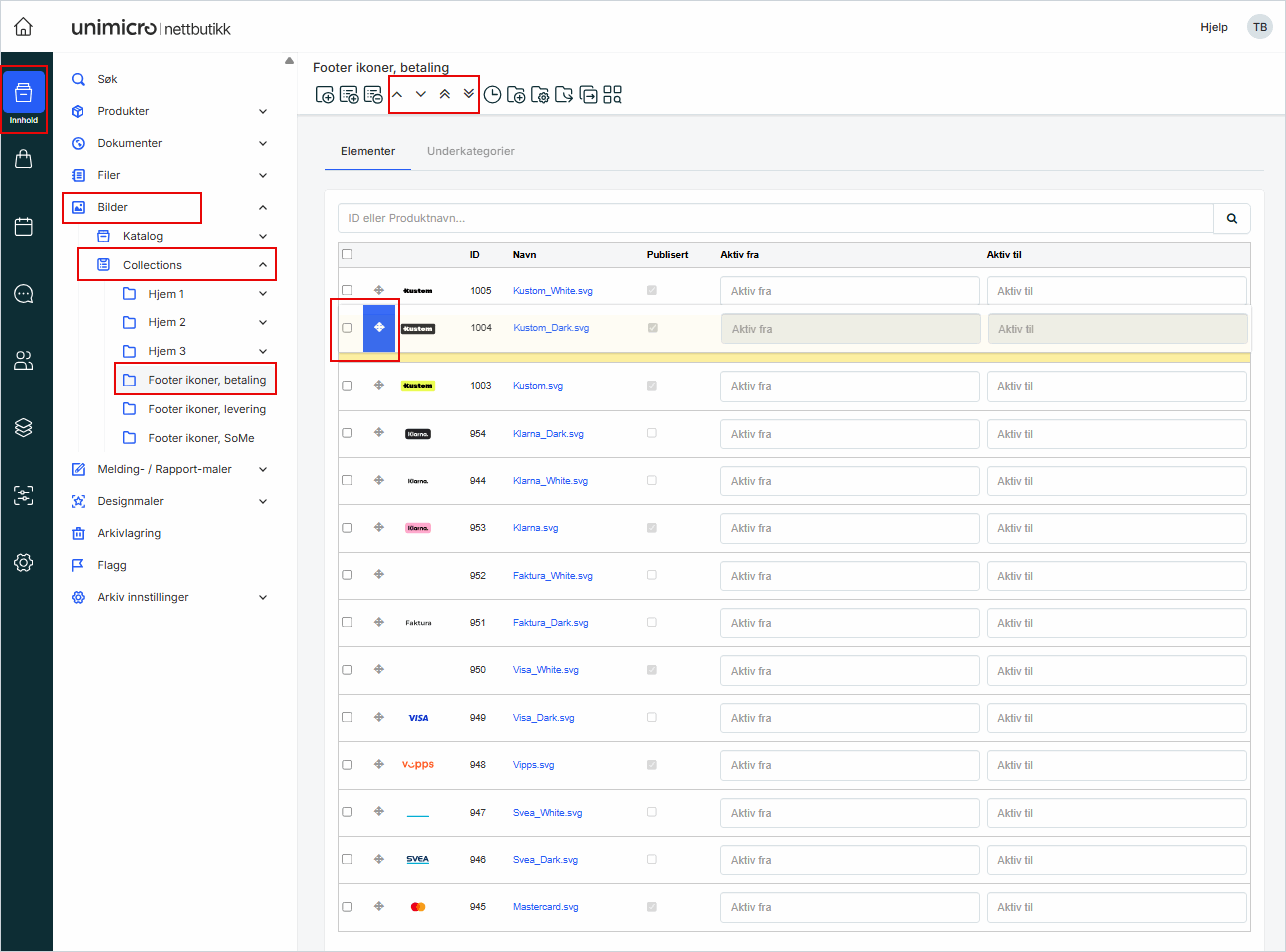Click the magnifier search button beside ID field
This screenshot has height=952, width=1286.
tap(1231, 218)
